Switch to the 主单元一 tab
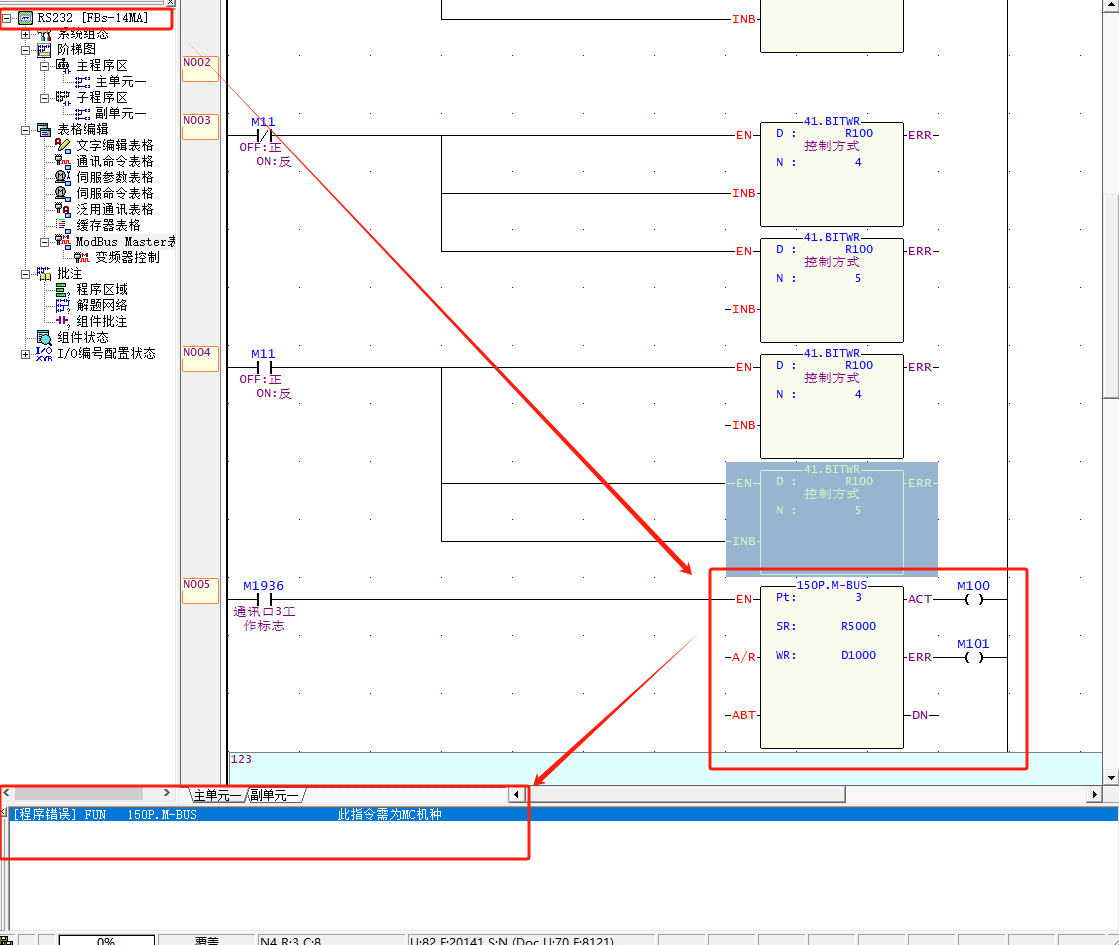Image resolution: width=1119 pixels, height=945 pixels. [216, 795]
